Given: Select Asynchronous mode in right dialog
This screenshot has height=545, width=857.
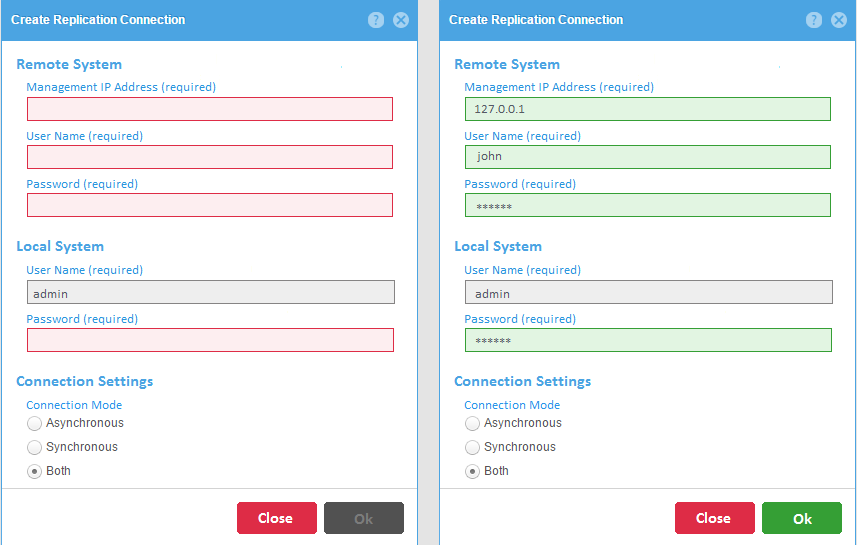Looking at the screenshot, I should [472, 423].
